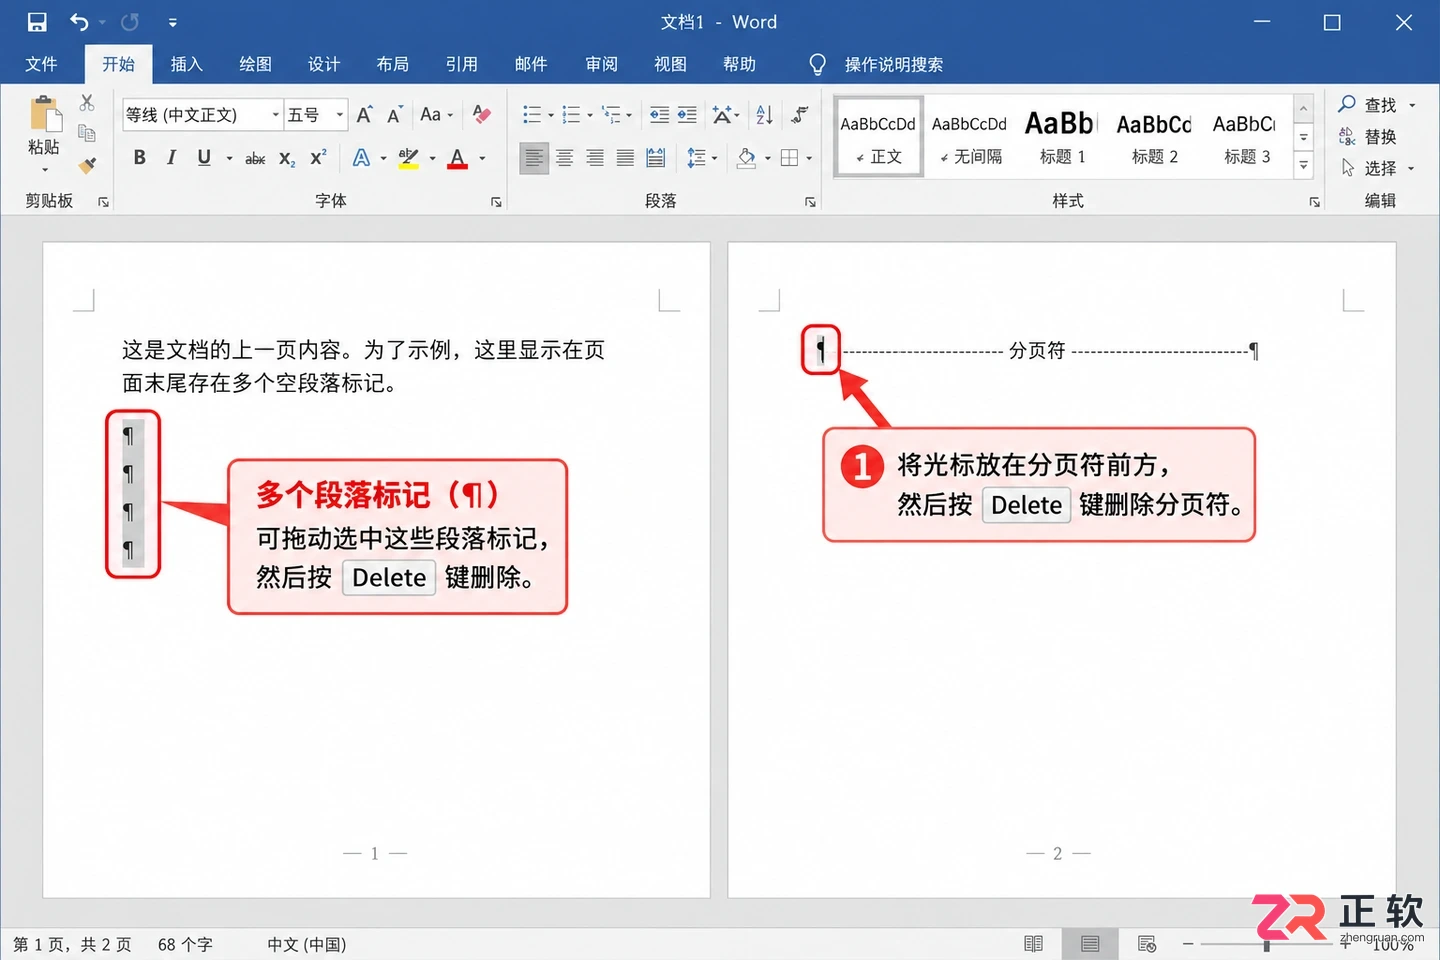Apply subscript formatting
The image size is (1440, 960).
287,158
